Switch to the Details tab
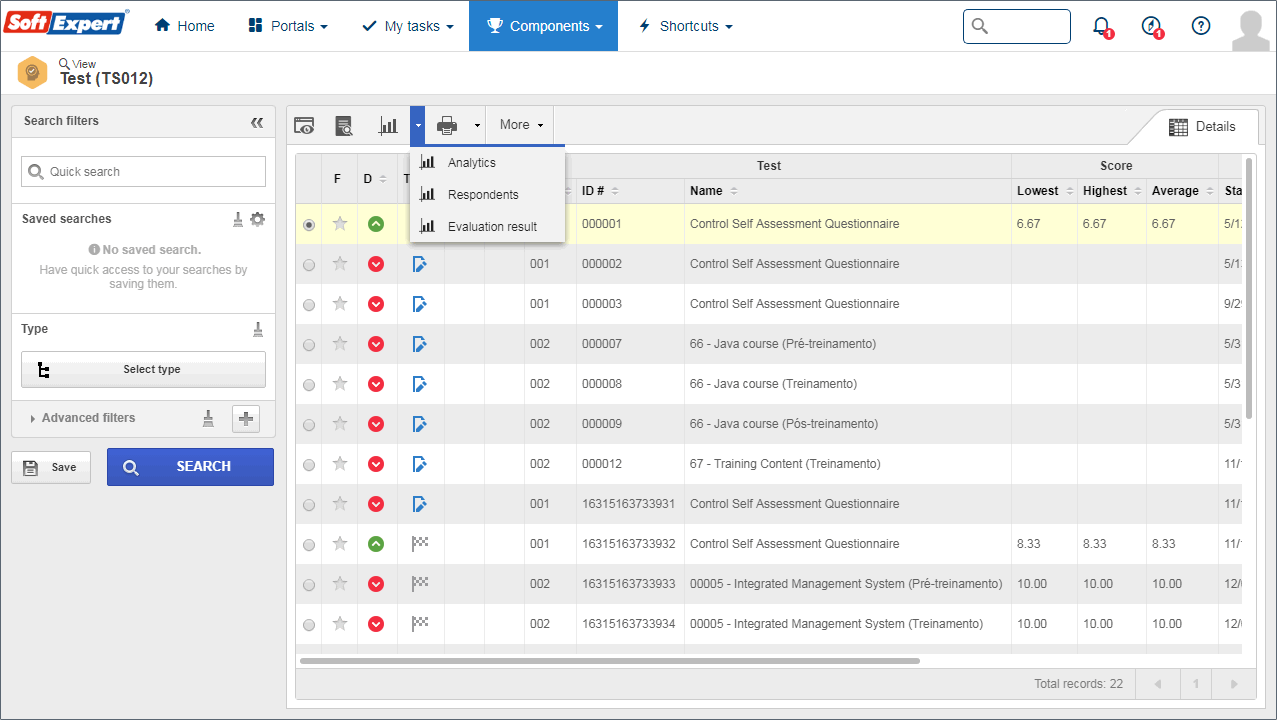 point(1203,127)
